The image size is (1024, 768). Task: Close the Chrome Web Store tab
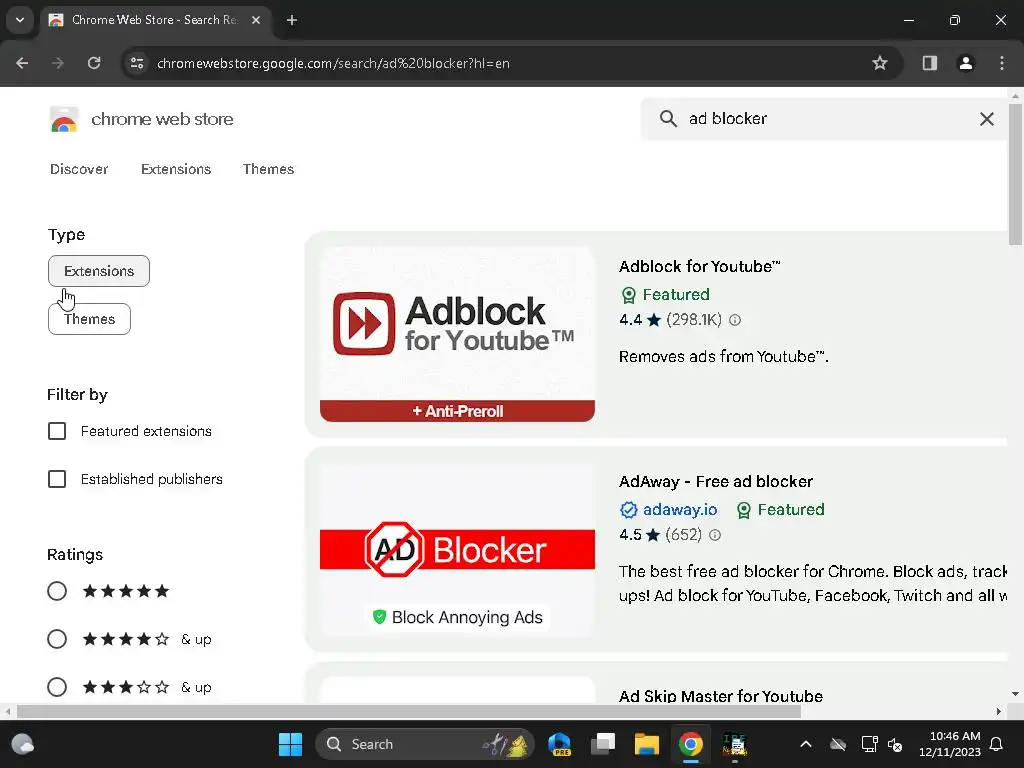256,20
